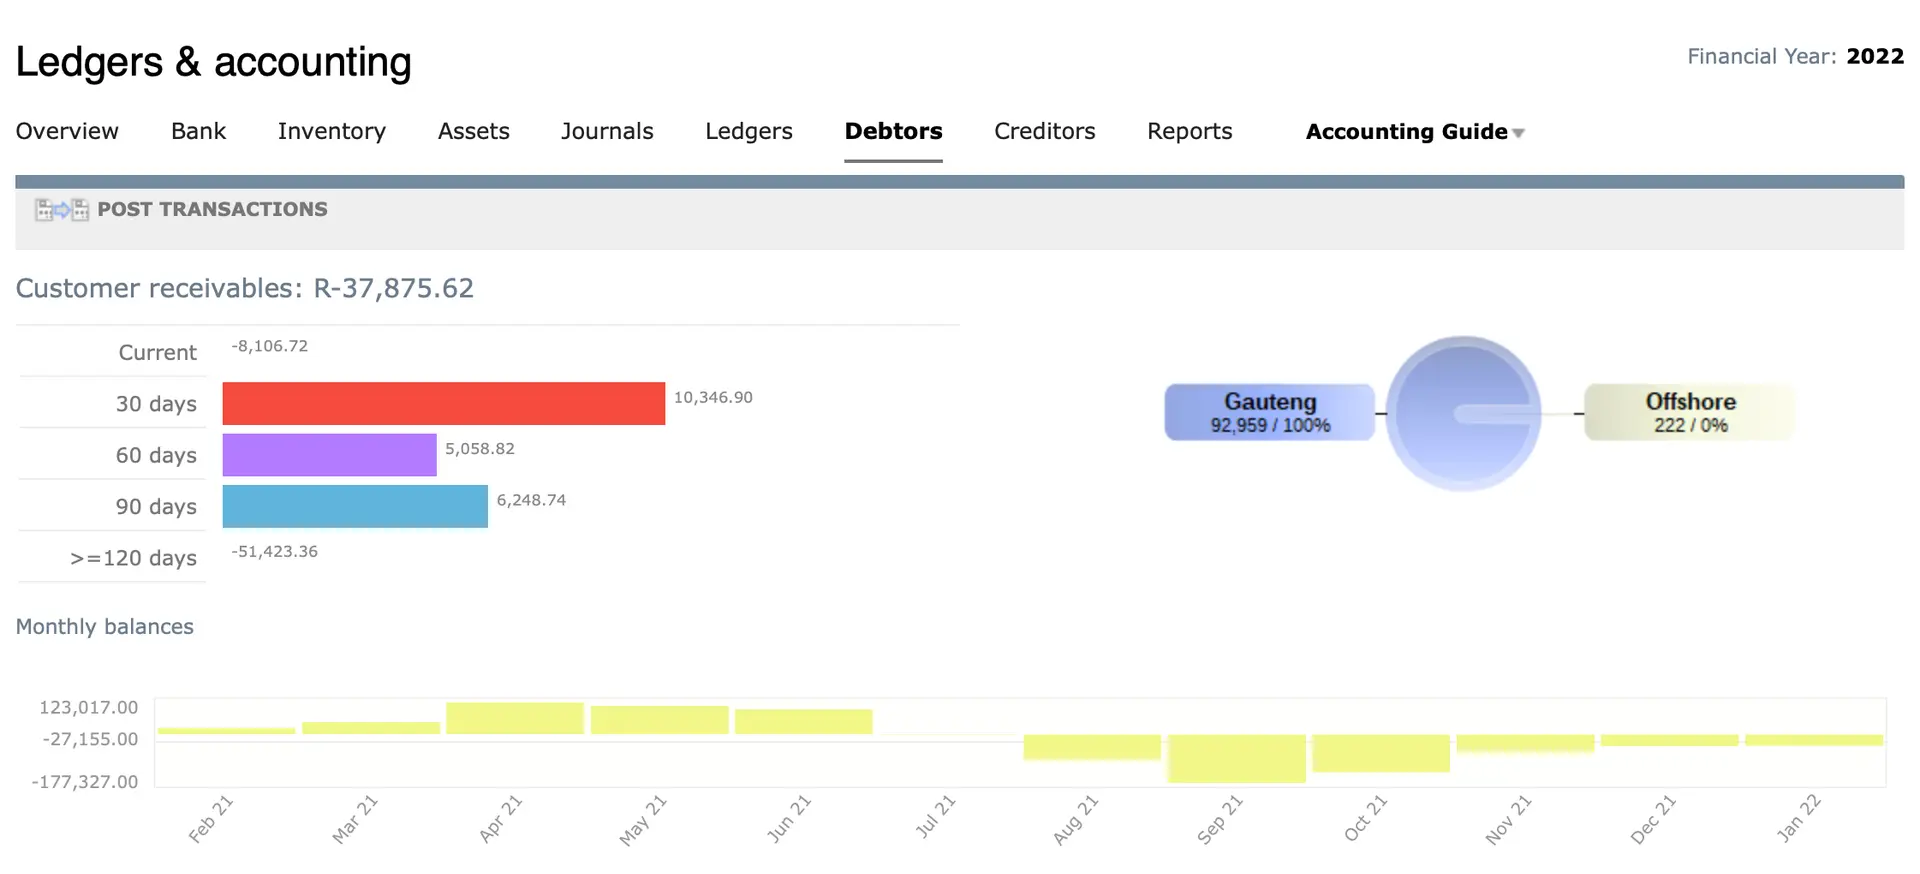Go to the Inventory tab
The width and height of the screenshot is (1920, 874).
tap(331, 131)
